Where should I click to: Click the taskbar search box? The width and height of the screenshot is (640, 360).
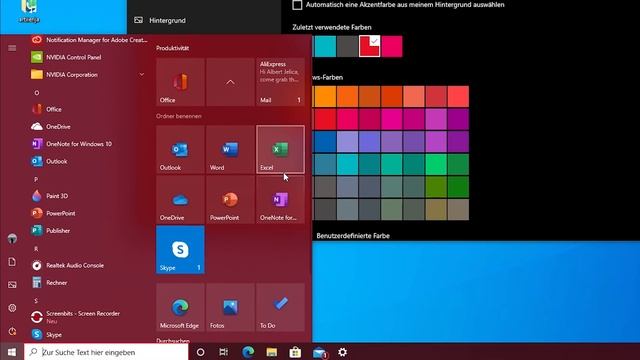pos(106,352)
